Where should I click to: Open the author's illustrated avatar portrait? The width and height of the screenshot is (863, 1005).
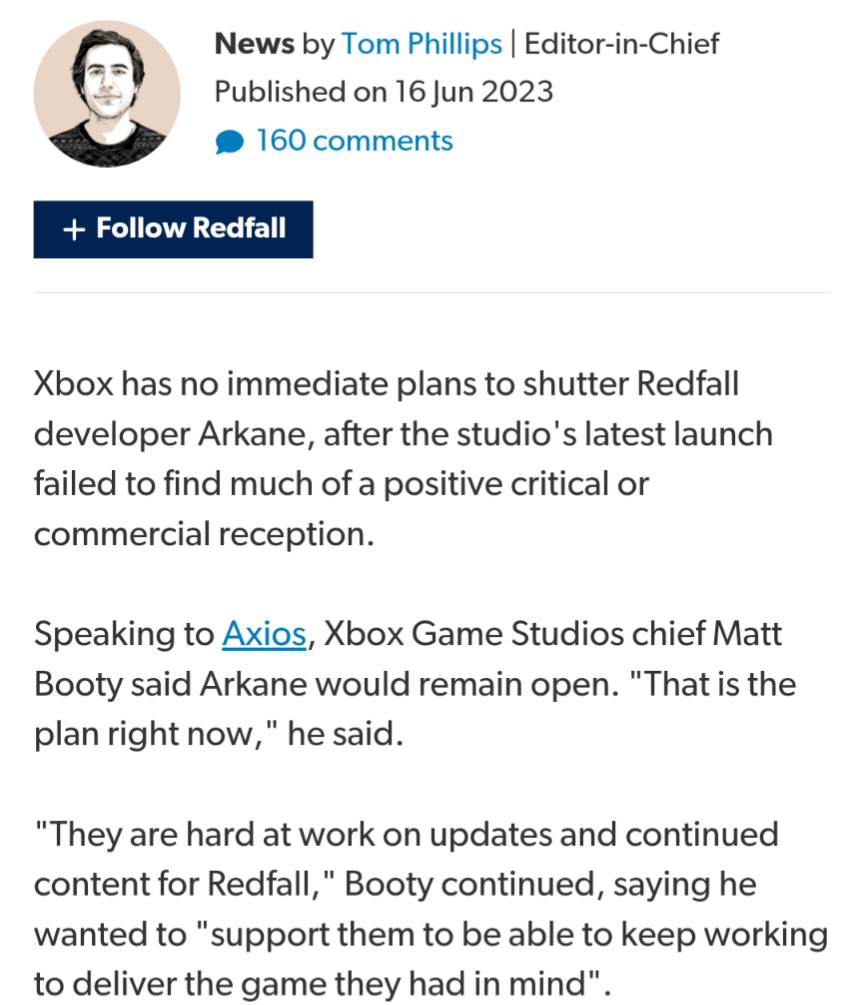tap(107, 94)
